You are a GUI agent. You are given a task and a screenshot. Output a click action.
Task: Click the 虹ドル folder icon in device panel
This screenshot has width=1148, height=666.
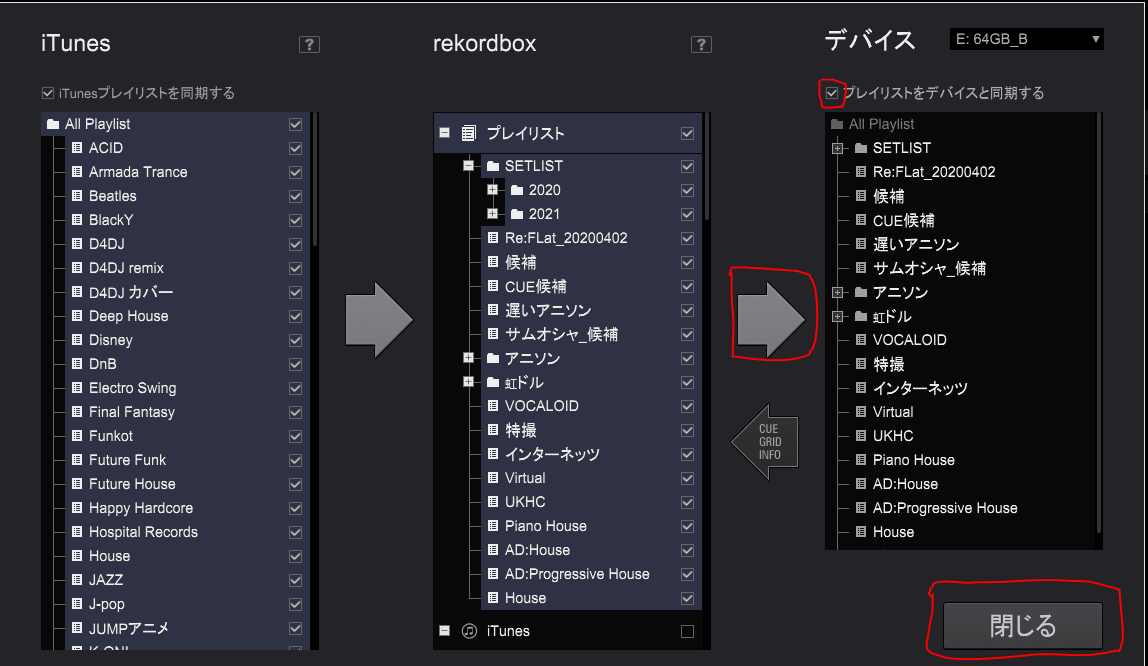tap(861, 317)
